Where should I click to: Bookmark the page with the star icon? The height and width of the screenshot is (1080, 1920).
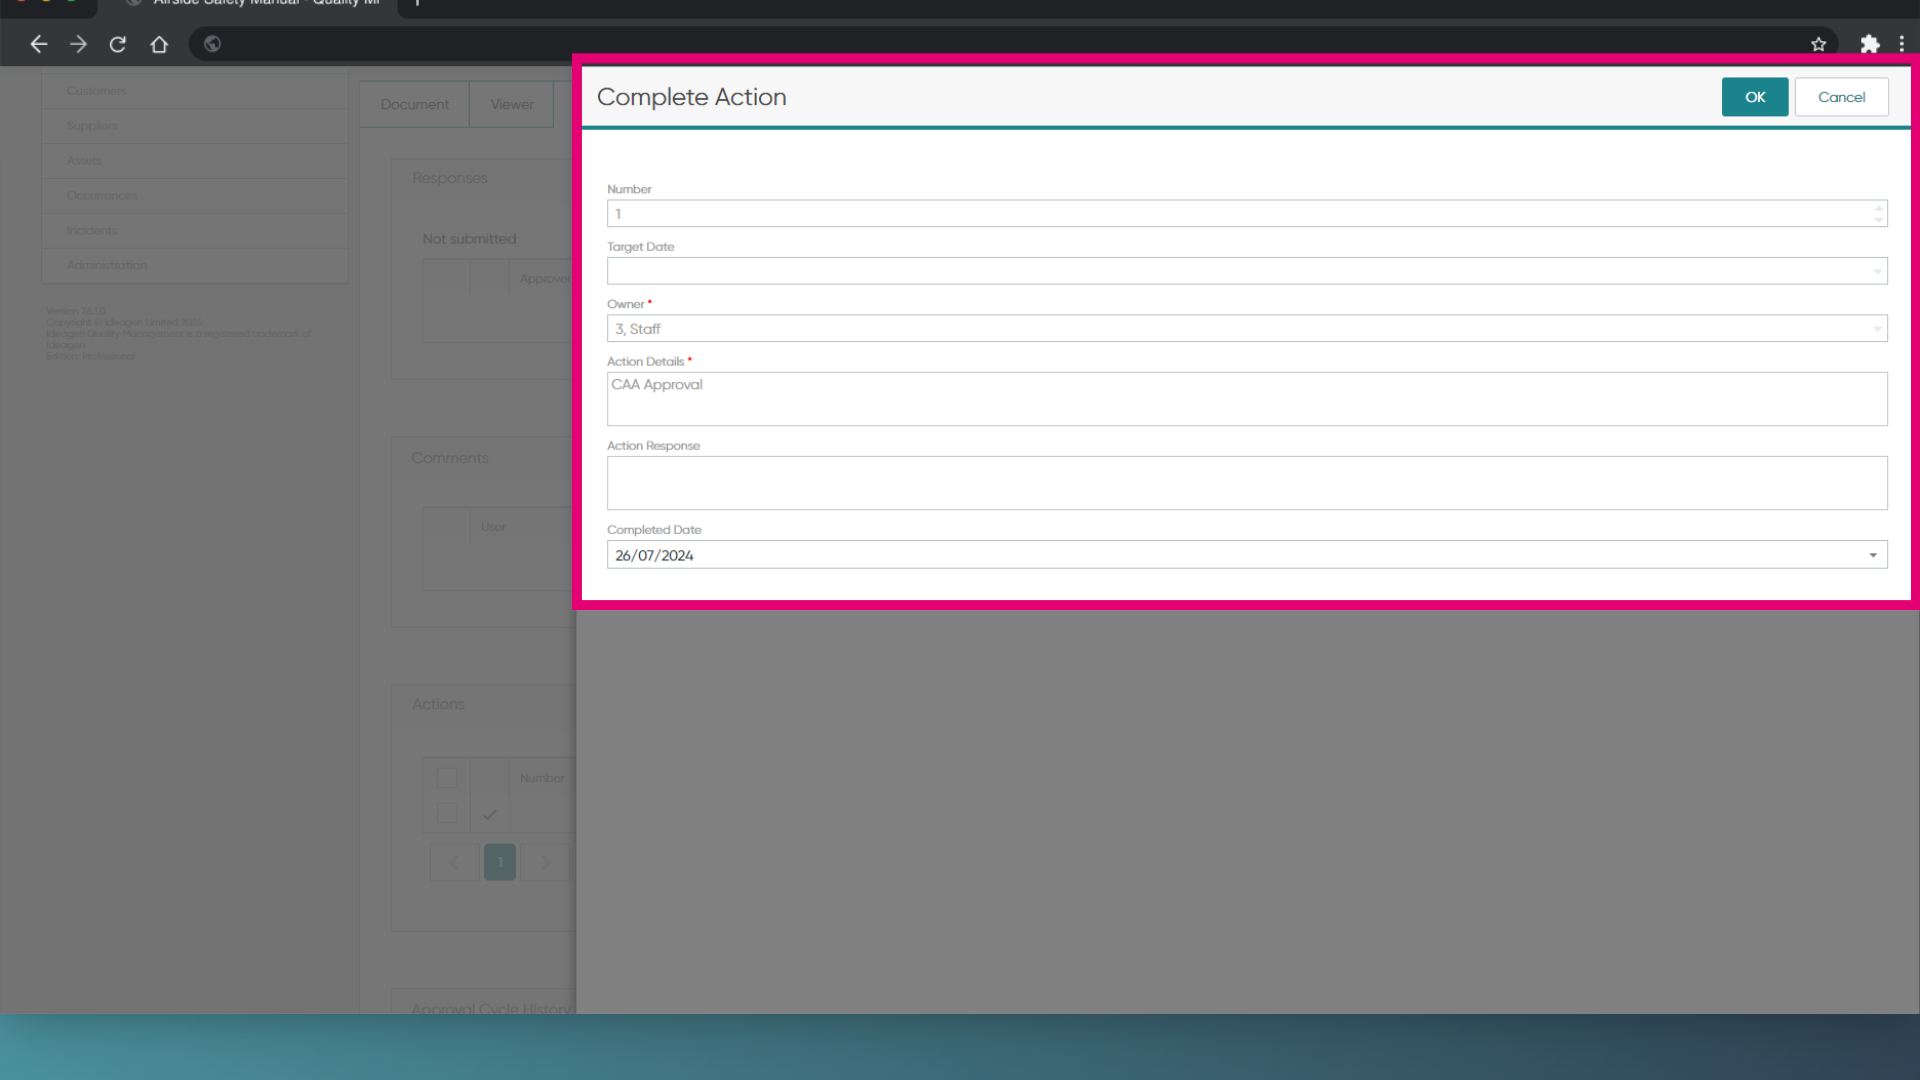click(x=1818, y=44)
